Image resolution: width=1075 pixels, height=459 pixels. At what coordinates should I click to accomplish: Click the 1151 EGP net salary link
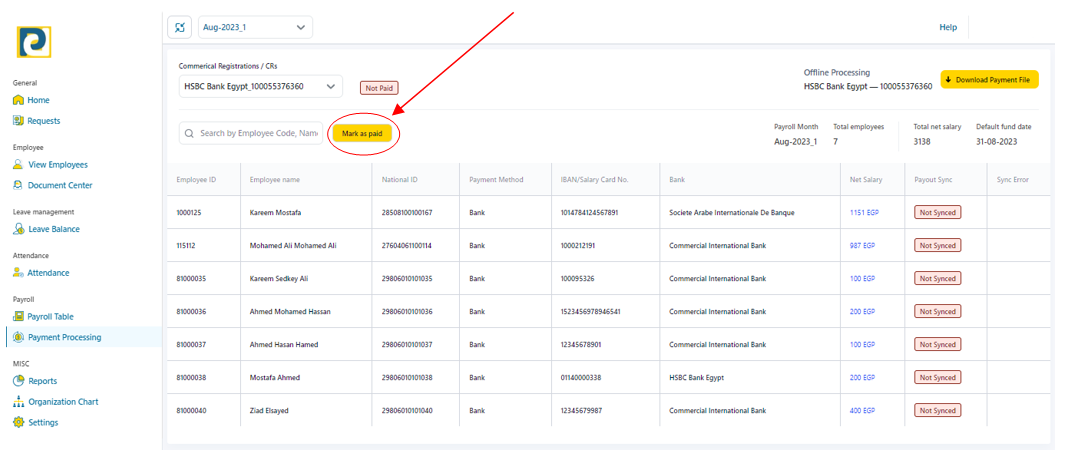[x=862, y=213]
